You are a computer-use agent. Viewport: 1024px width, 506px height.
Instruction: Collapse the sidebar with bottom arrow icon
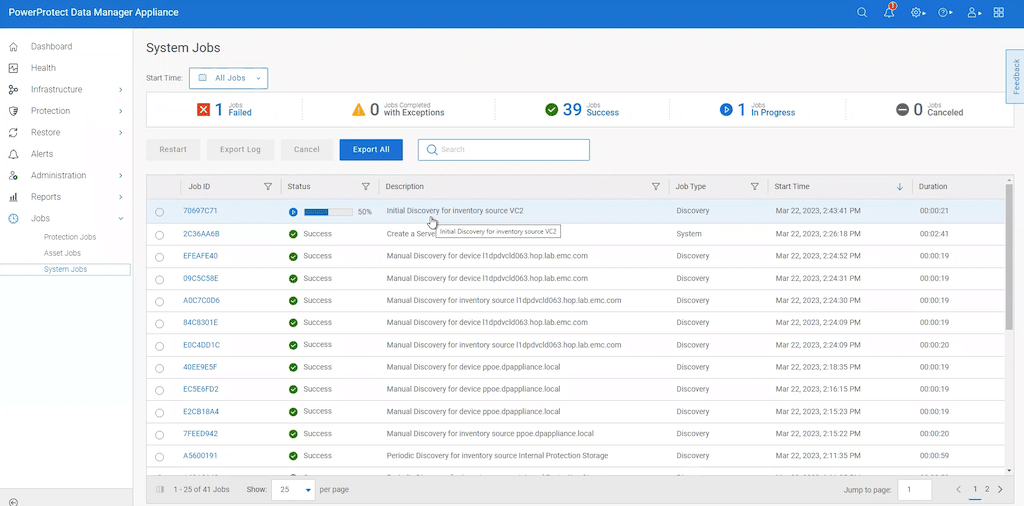[14, 502]
